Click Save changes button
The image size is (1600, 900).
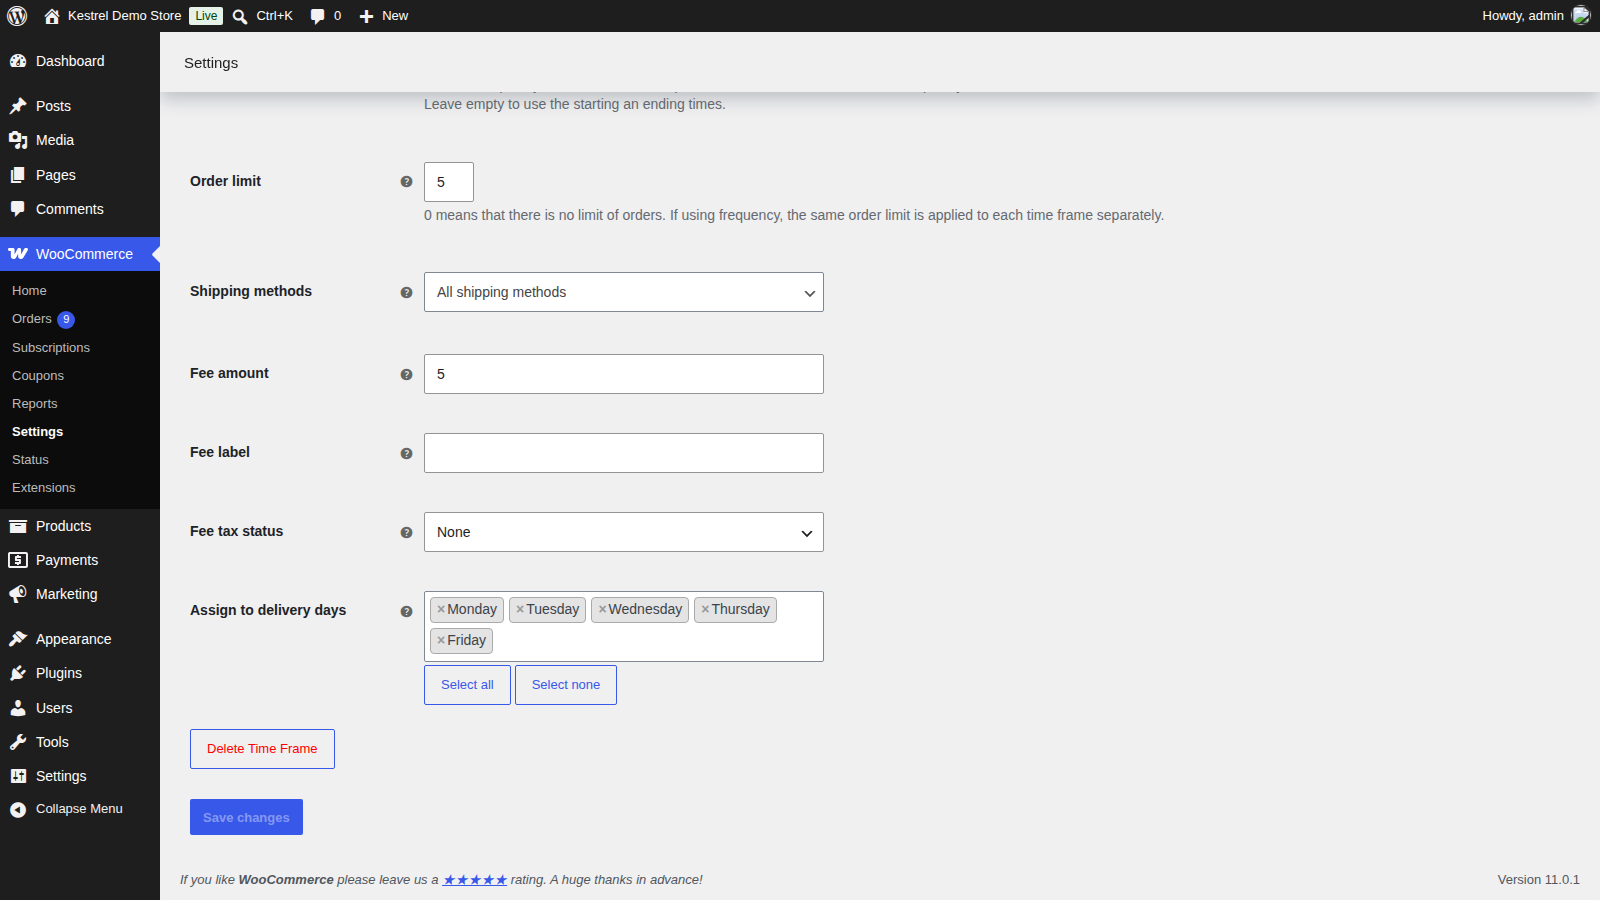tap(246, 817)
